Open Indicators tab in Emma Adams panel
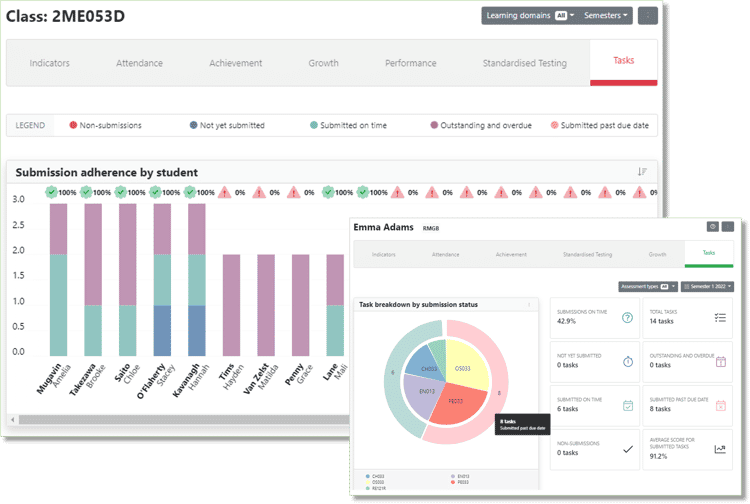750x504 pixels. point(384,254)
